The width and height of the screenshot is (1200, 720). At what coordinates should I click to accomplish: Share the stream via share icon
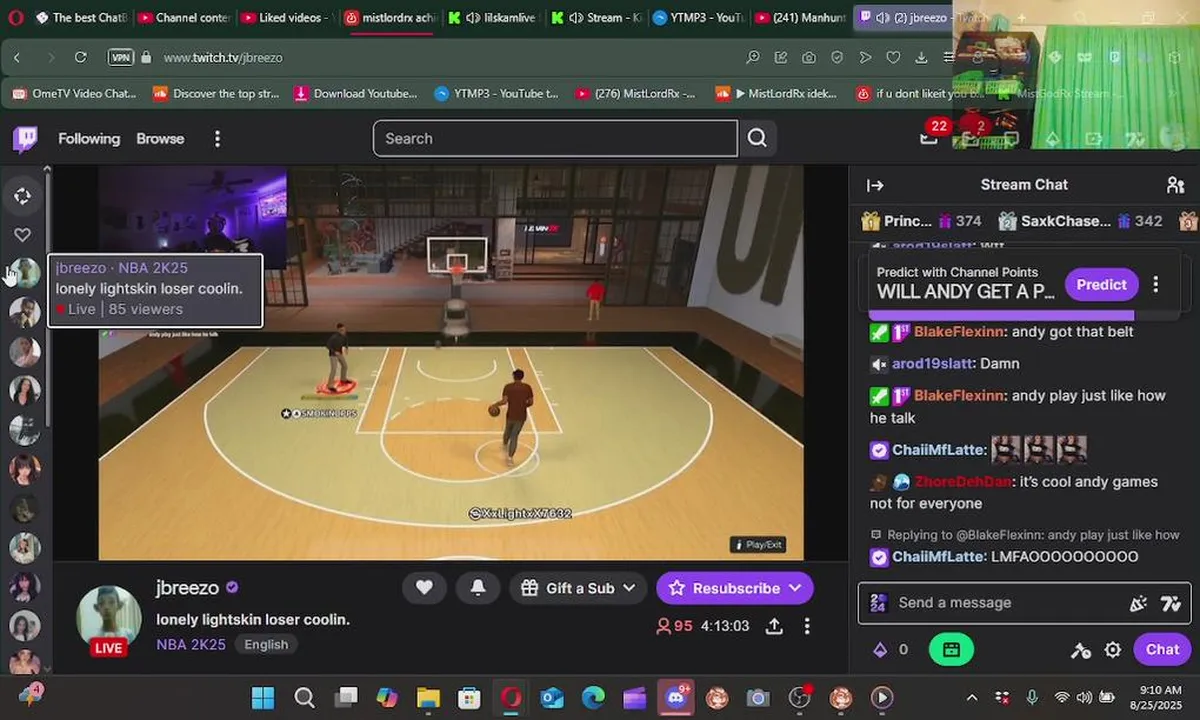coord(774,626)
